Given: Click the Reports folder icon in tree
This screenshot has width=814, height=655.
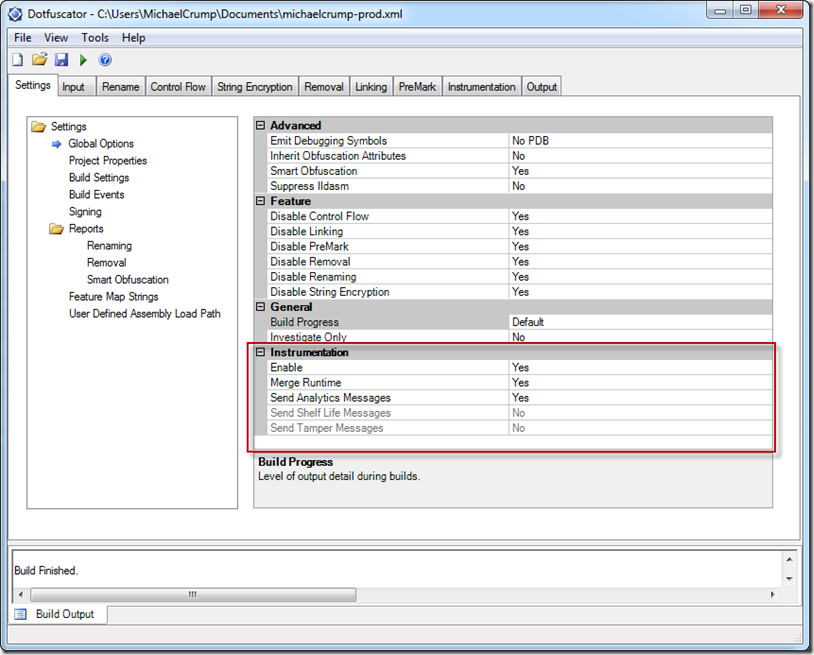Looking at the screenshot, I should click(x=57, y=229).
